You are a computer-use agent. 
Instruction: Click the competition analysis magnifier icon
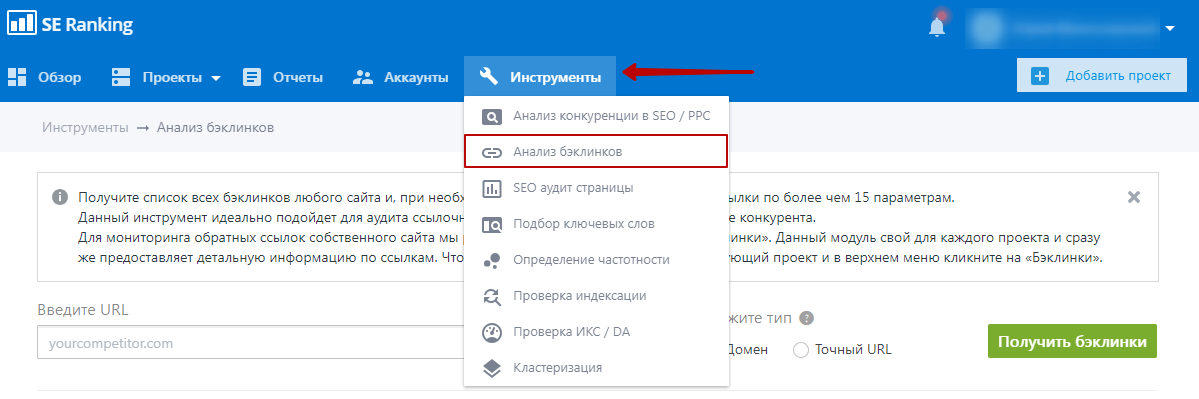point(492,117)
